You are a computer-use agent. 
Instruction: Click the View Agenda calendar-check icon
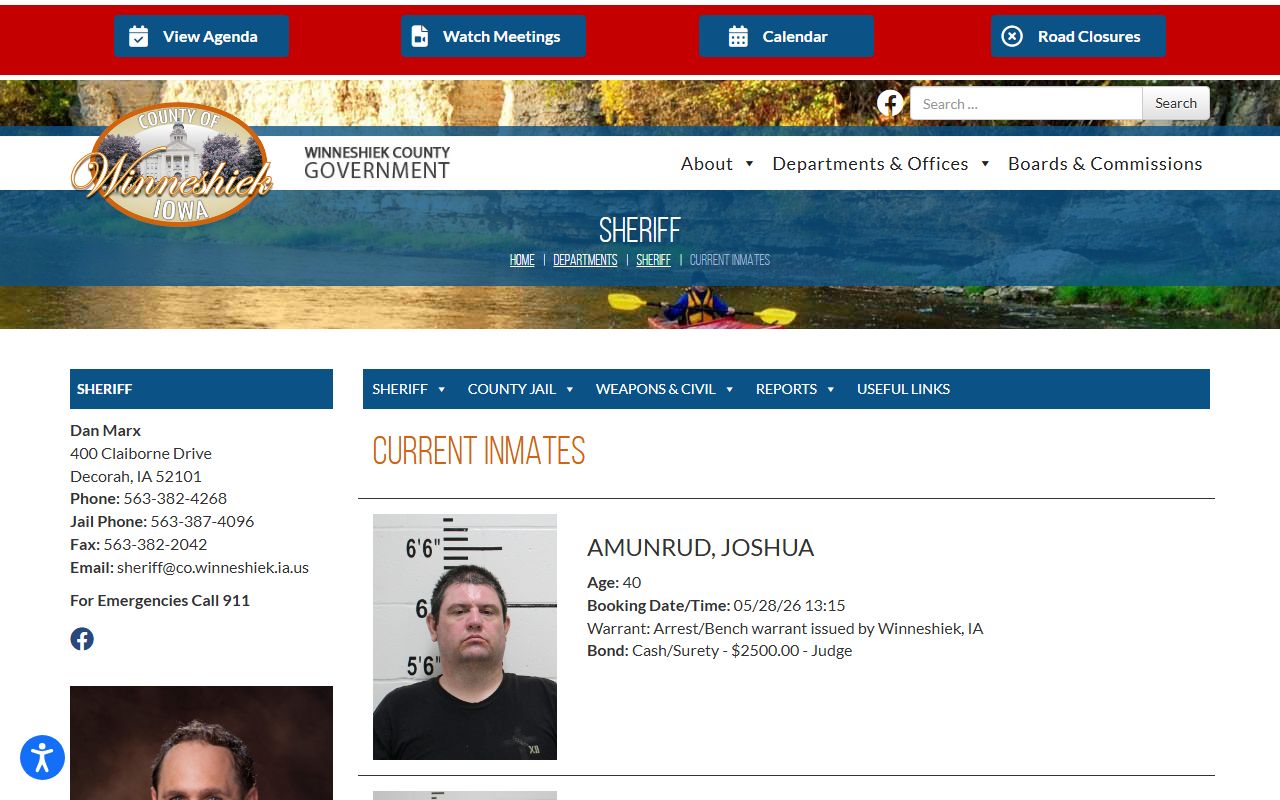pos(139,36)
